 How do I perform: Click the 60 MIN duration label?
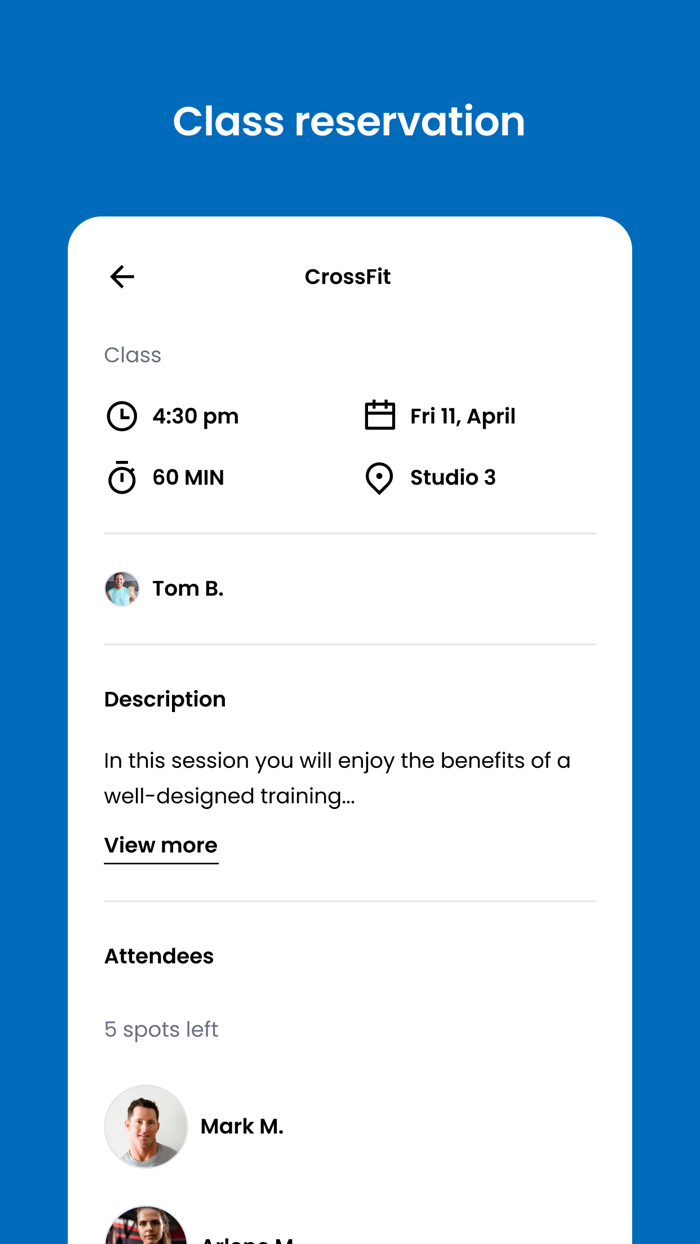pos(189,478)
